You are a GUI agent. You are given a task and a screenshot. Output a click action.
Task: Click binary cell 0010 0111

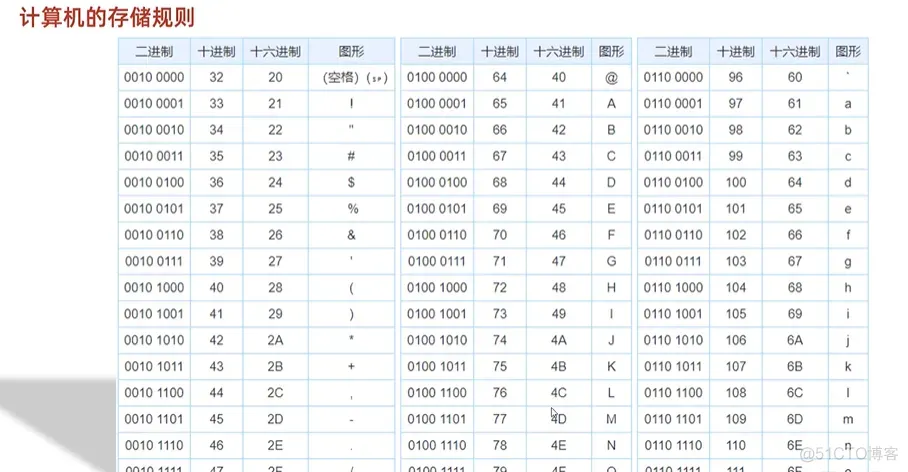pyautogui.click(x=154, y=262)
